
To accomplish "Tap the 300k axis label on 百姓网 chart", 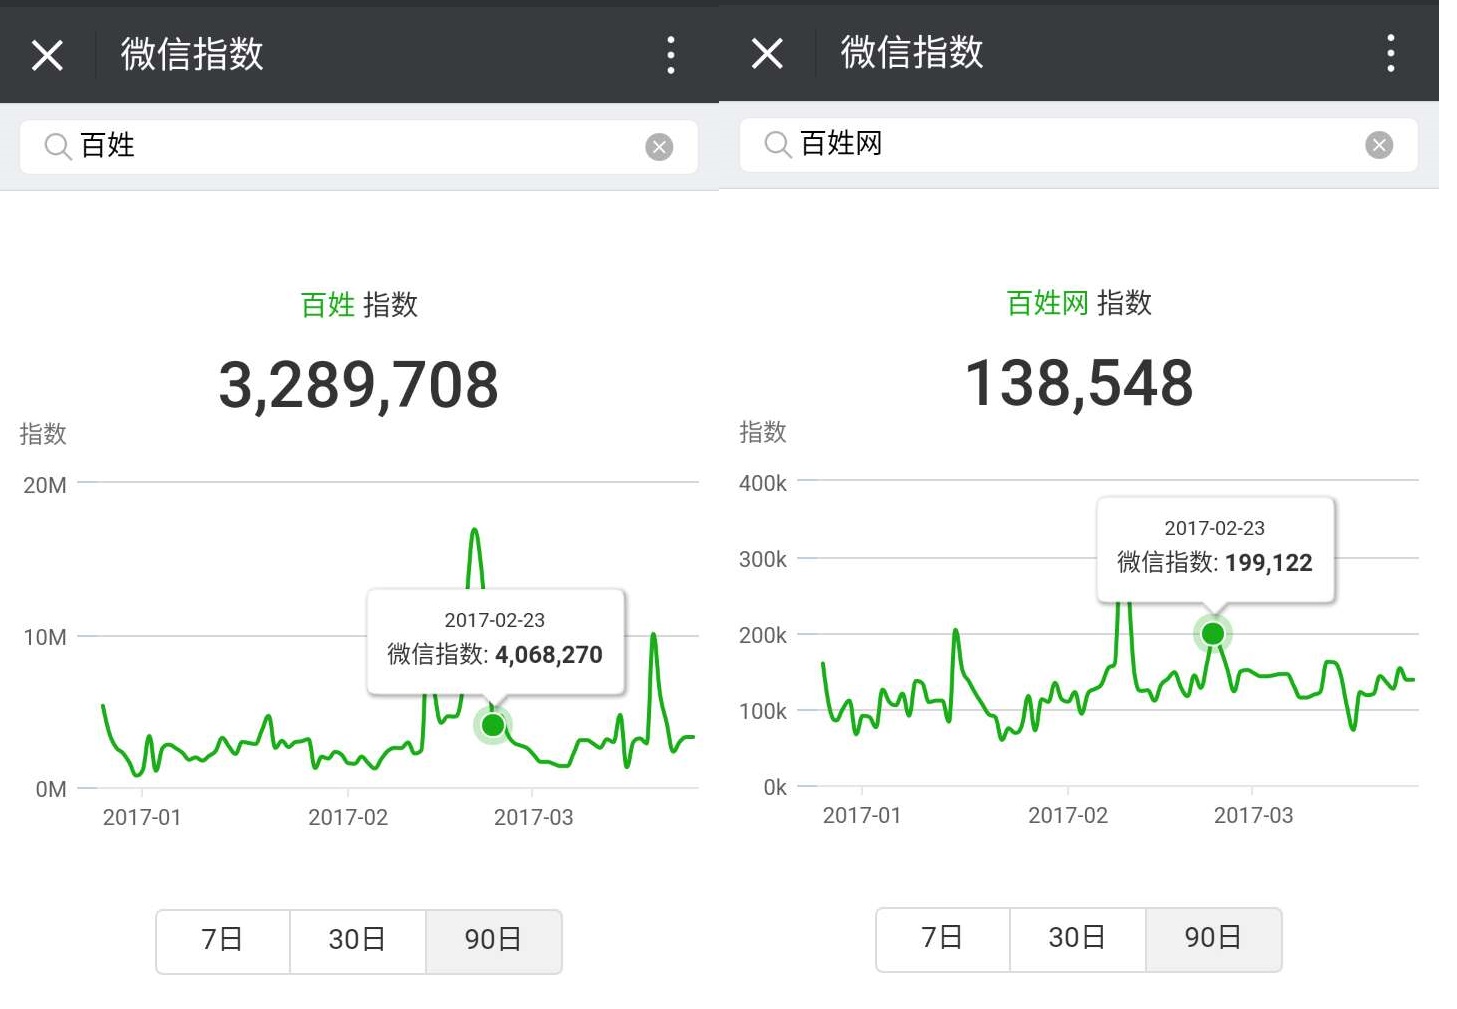I will pyautogui.click(x=763, y=560).
